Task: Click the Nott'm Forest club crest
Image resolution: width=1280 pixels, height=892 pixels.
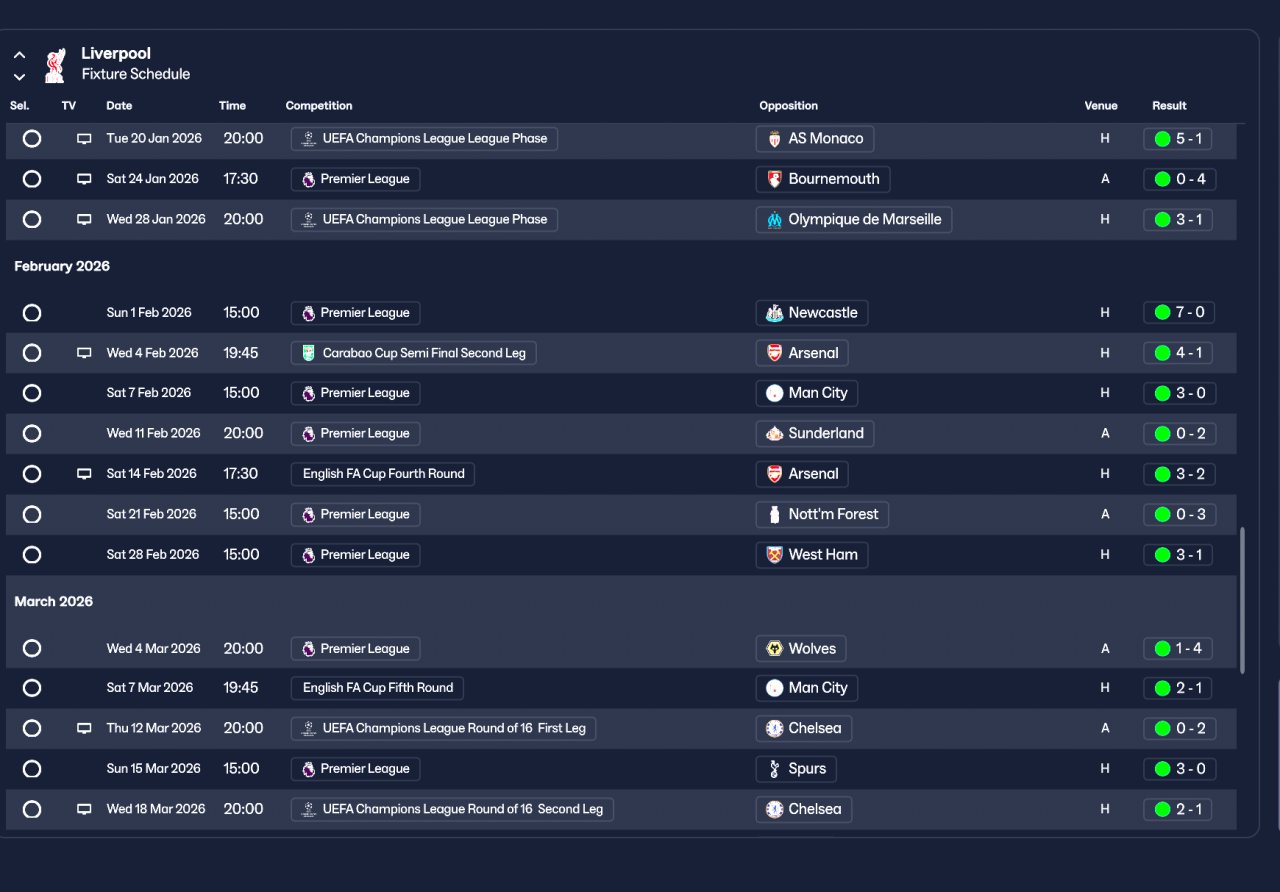Action: 774,515
